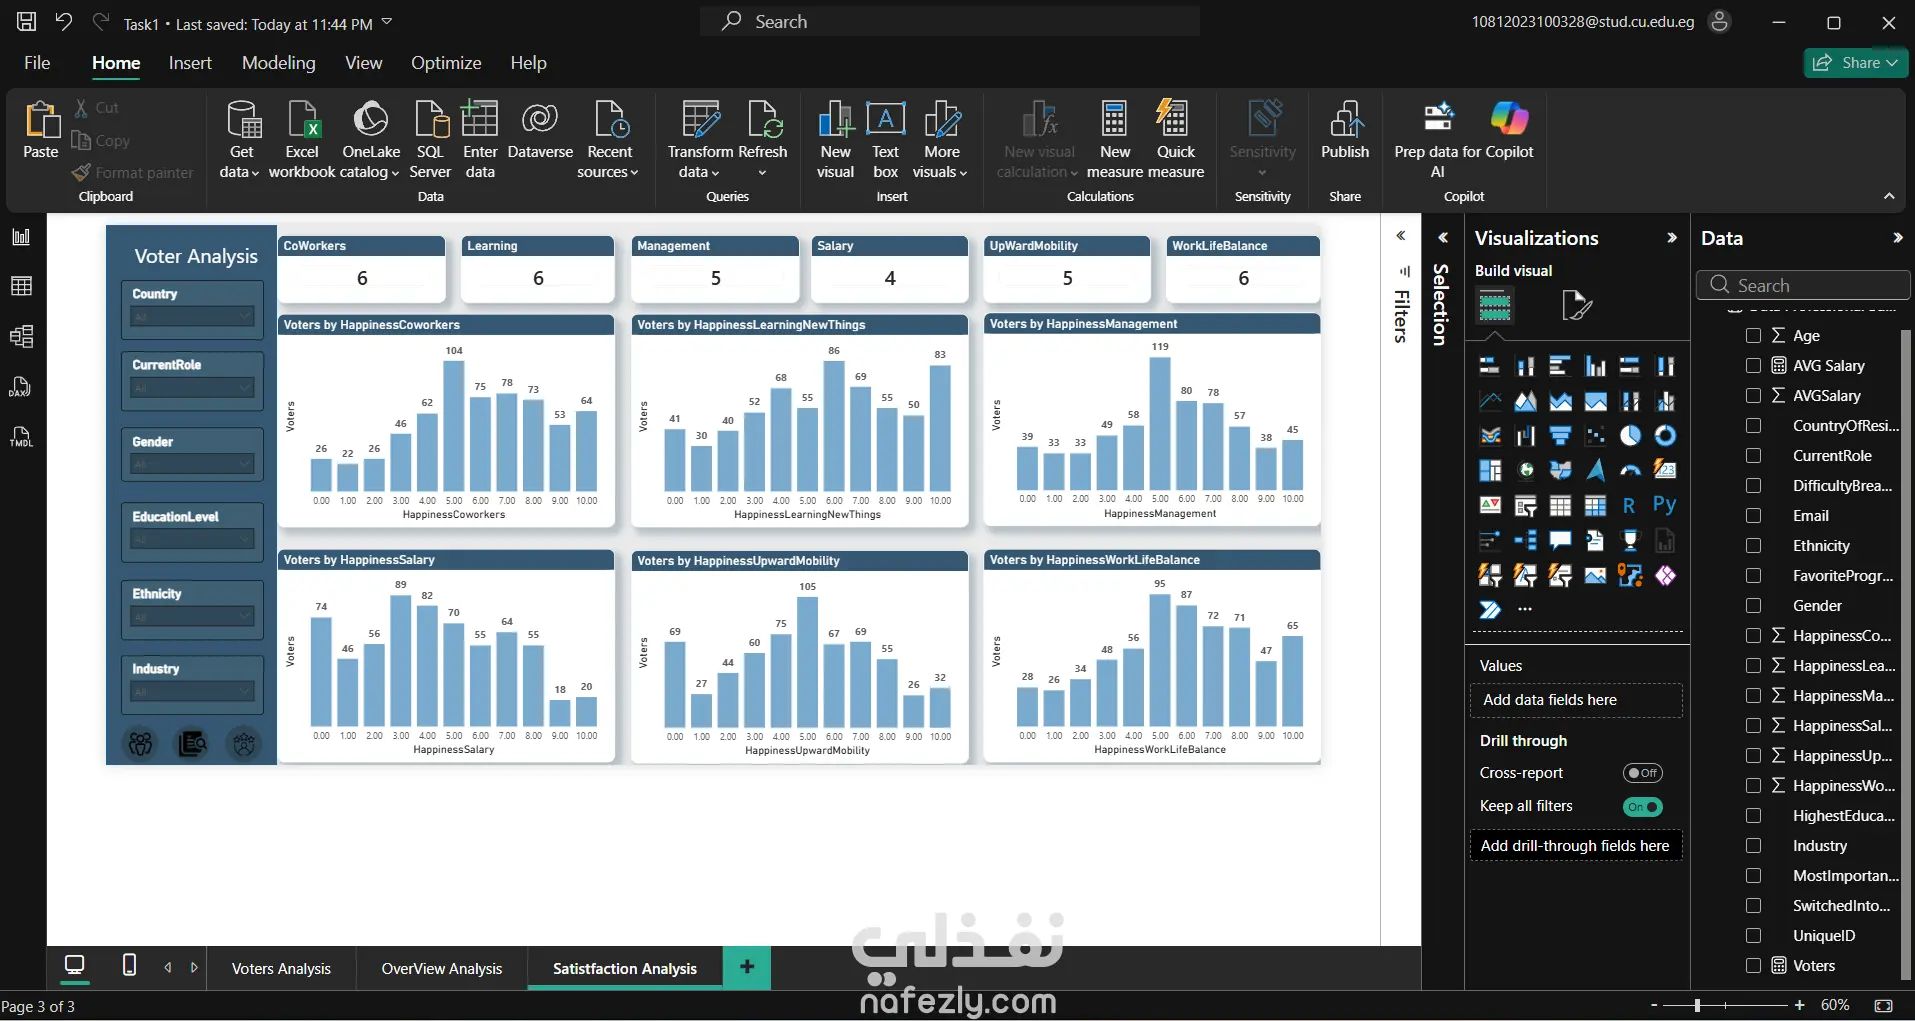Open TMDL view in sidebar
1915x1021 pixels.
click(21, 436)
